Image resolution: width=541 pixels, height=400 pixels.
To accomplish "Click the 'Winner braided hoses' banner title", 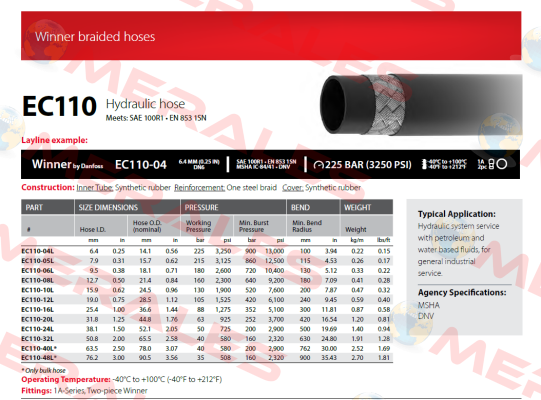I will point(95,37).
